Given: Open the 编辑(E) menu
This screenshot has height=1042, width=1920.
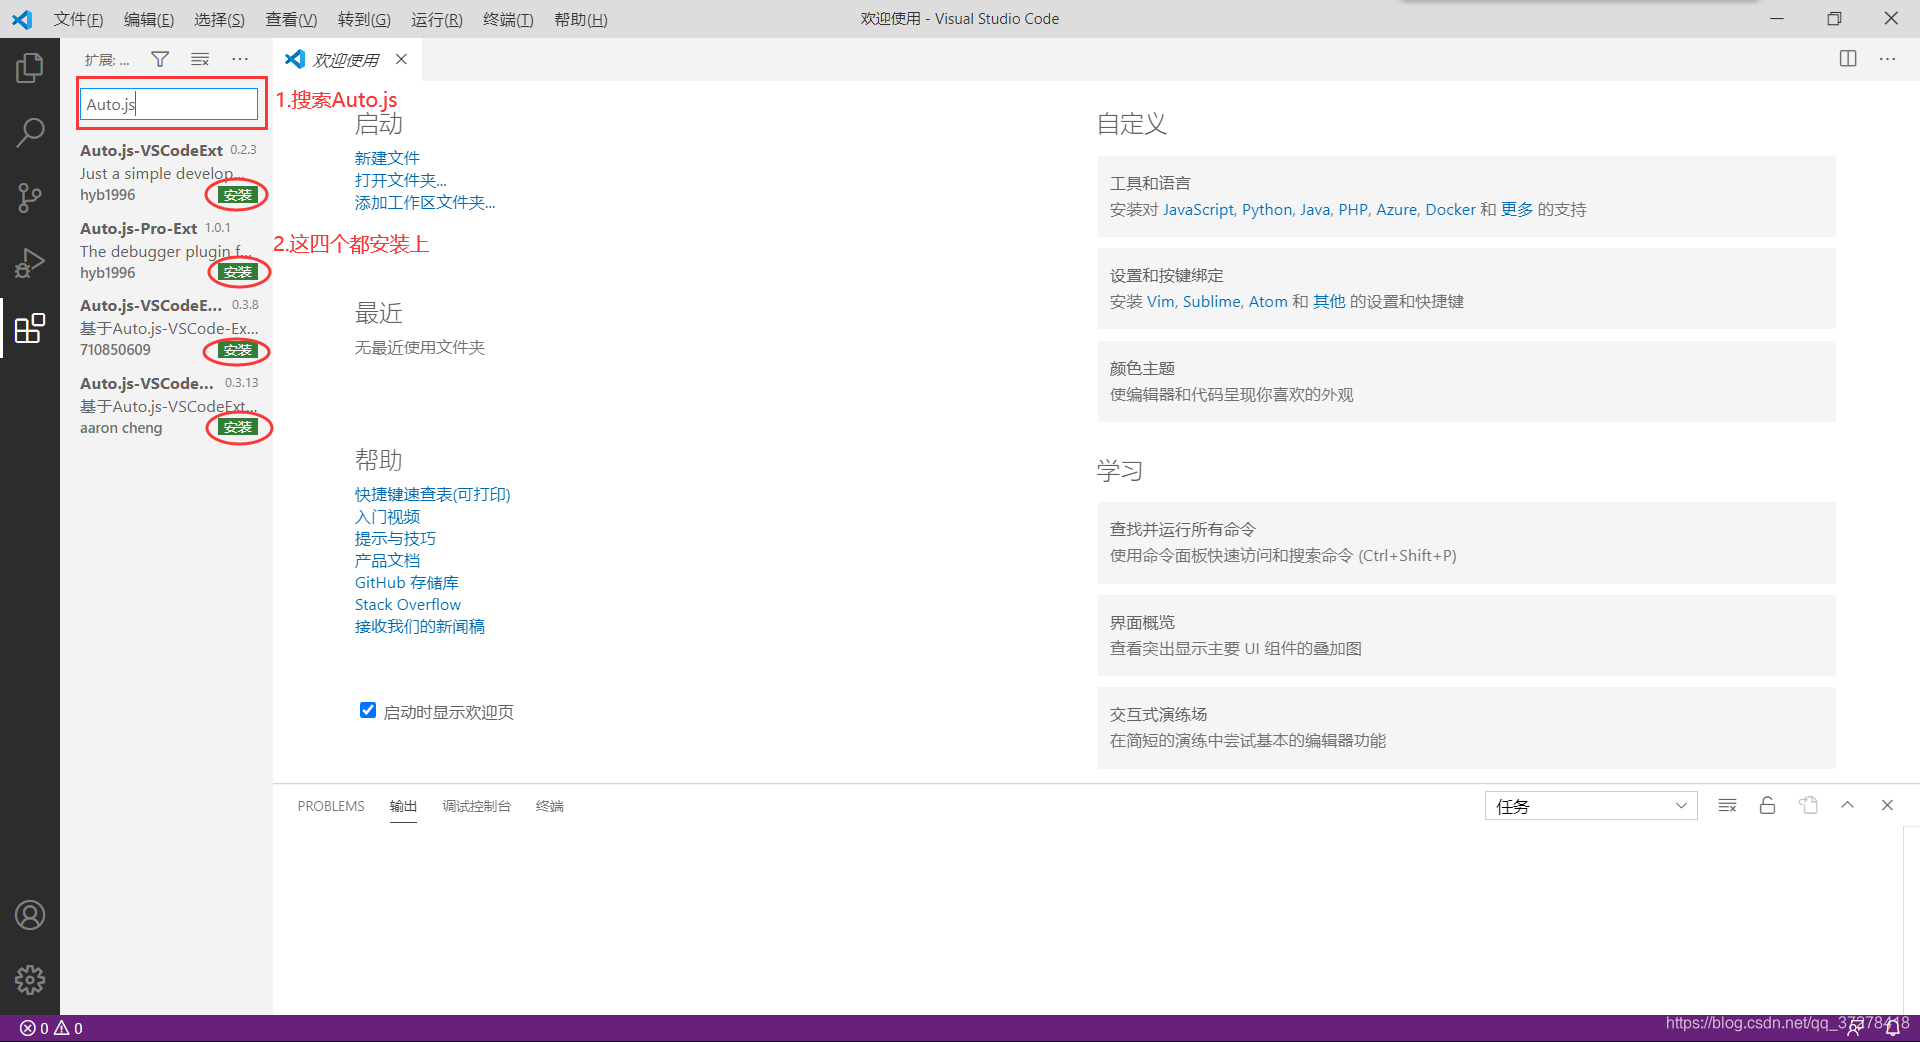Looking at the screenshot, I should tap(149, 19).
